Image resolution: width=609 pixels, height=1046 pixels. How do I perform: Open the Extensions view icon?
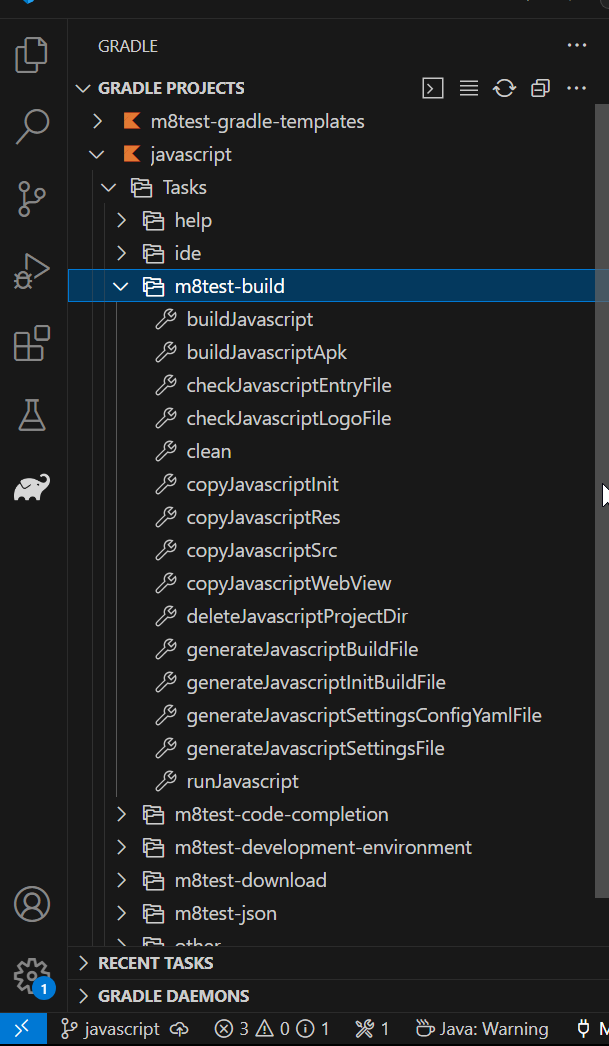coord(32,343)
